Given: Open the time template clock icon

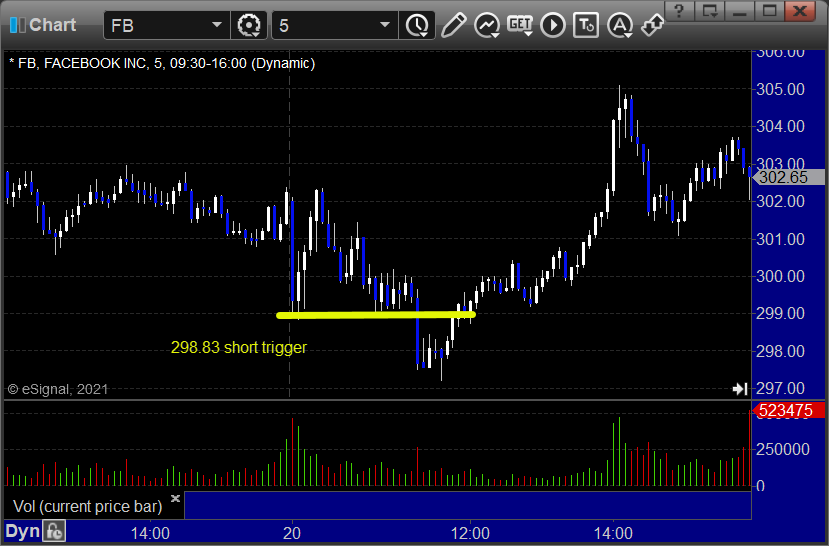Looking at the screenshot, I should [417, 25].
